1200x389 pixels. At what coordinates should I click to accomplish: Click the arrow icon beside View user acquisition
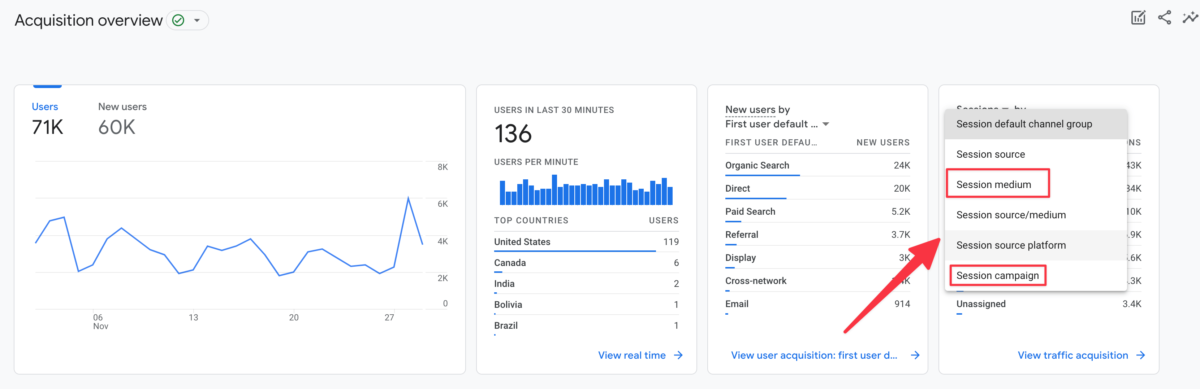(x=914, y=355)
